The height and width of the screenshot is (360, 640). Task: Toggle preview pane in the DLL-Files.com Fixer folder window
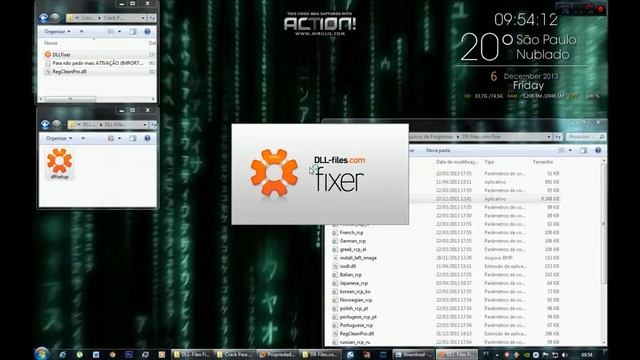[584, 150]
